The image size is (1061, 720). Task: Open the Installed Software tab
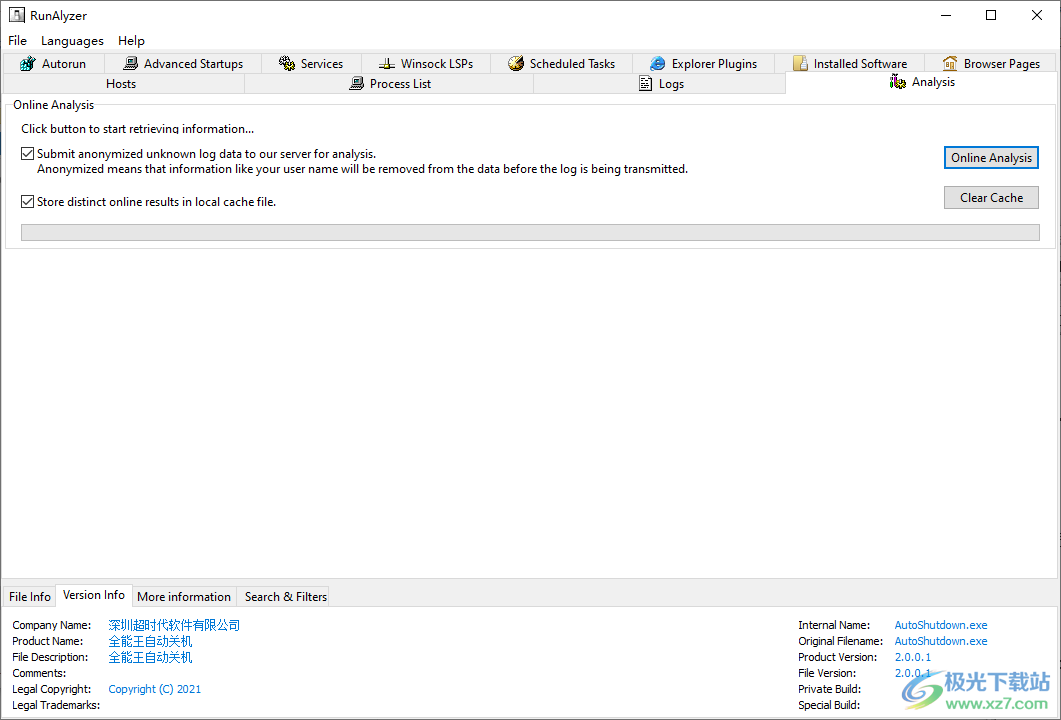[849, 64]
